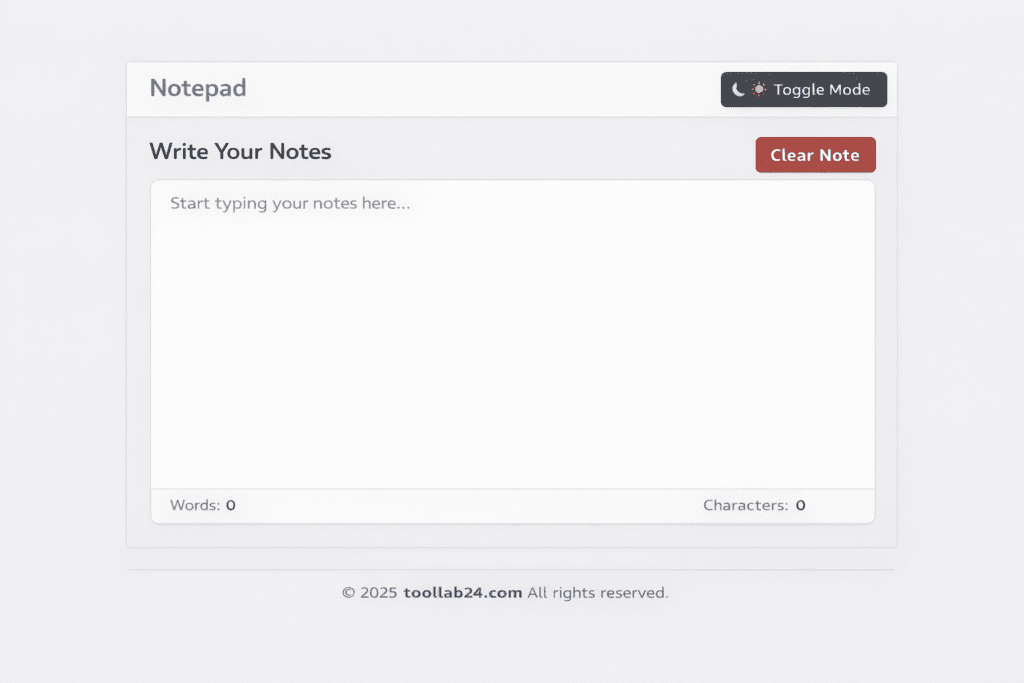The height and width of the screenshot is (683, 1024).
Task: Select the character count zero value
Action: pyautogui.click(x=800, y=505)
